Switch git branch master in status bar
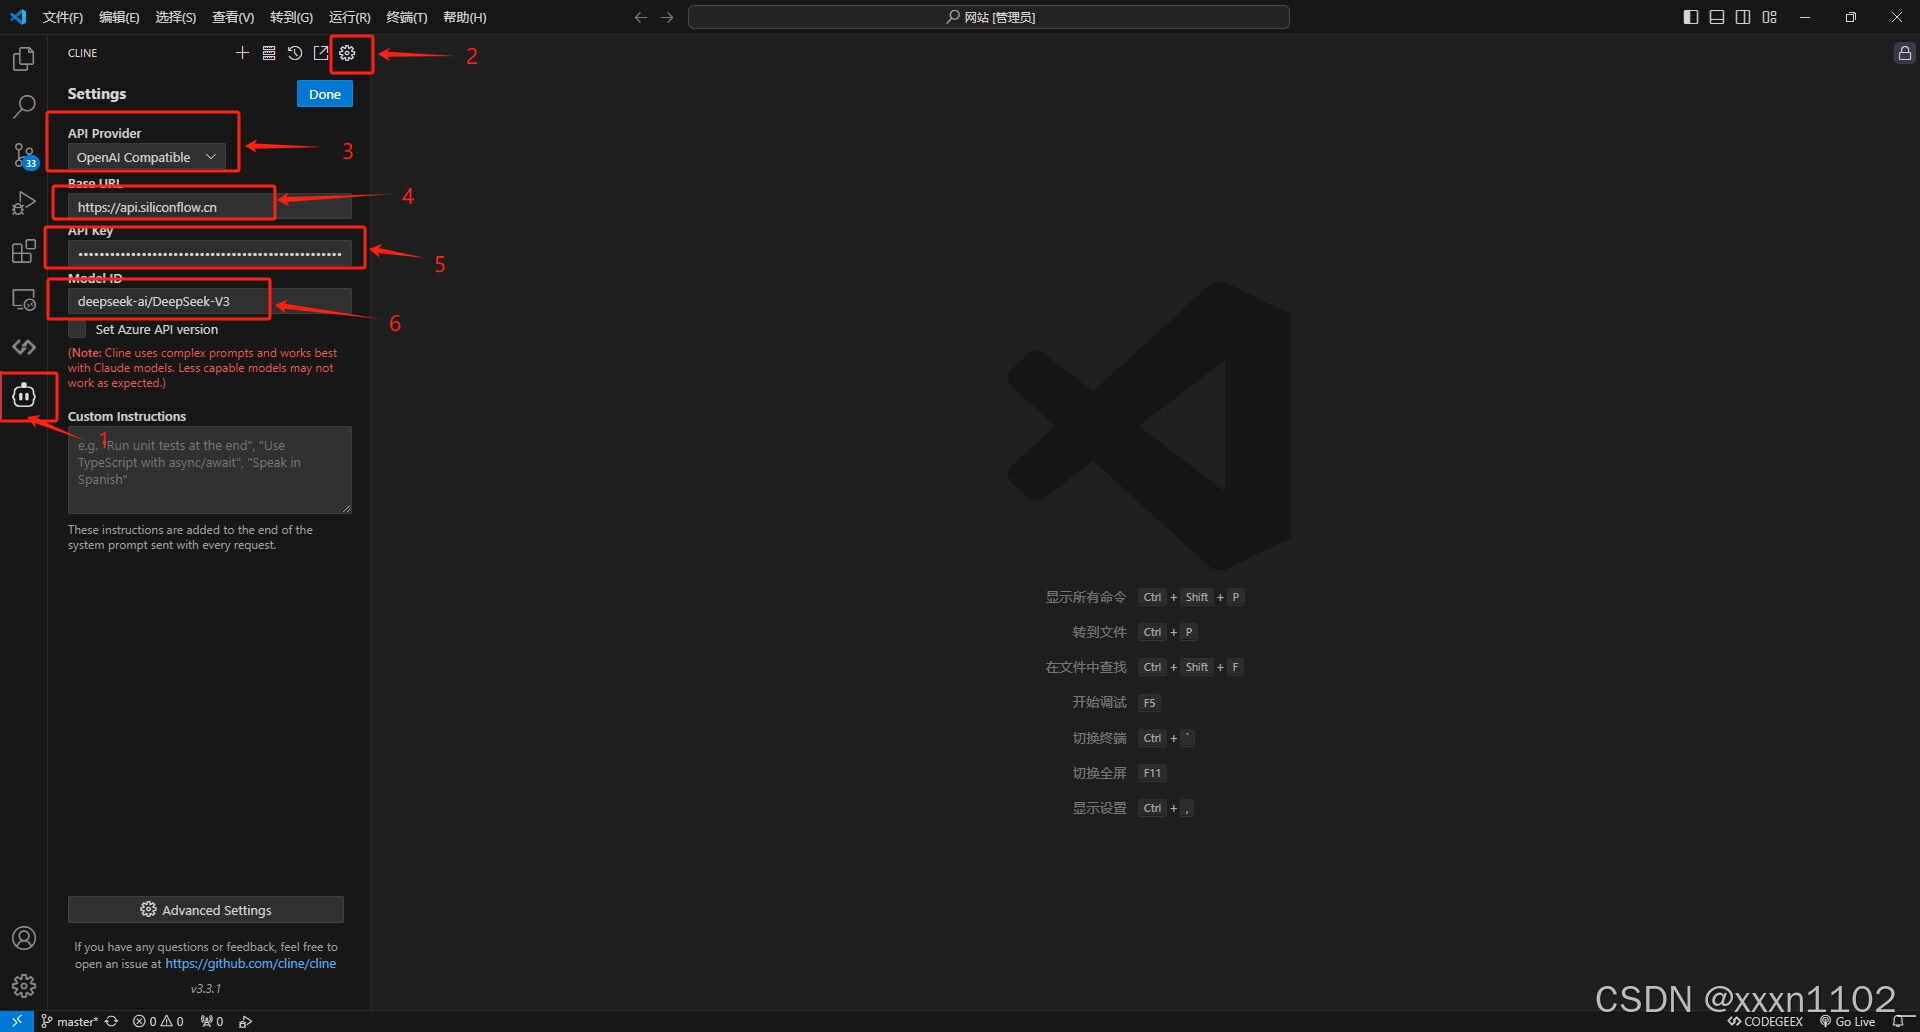This screenshot has width=1920, height=1032. (69, 1021)
